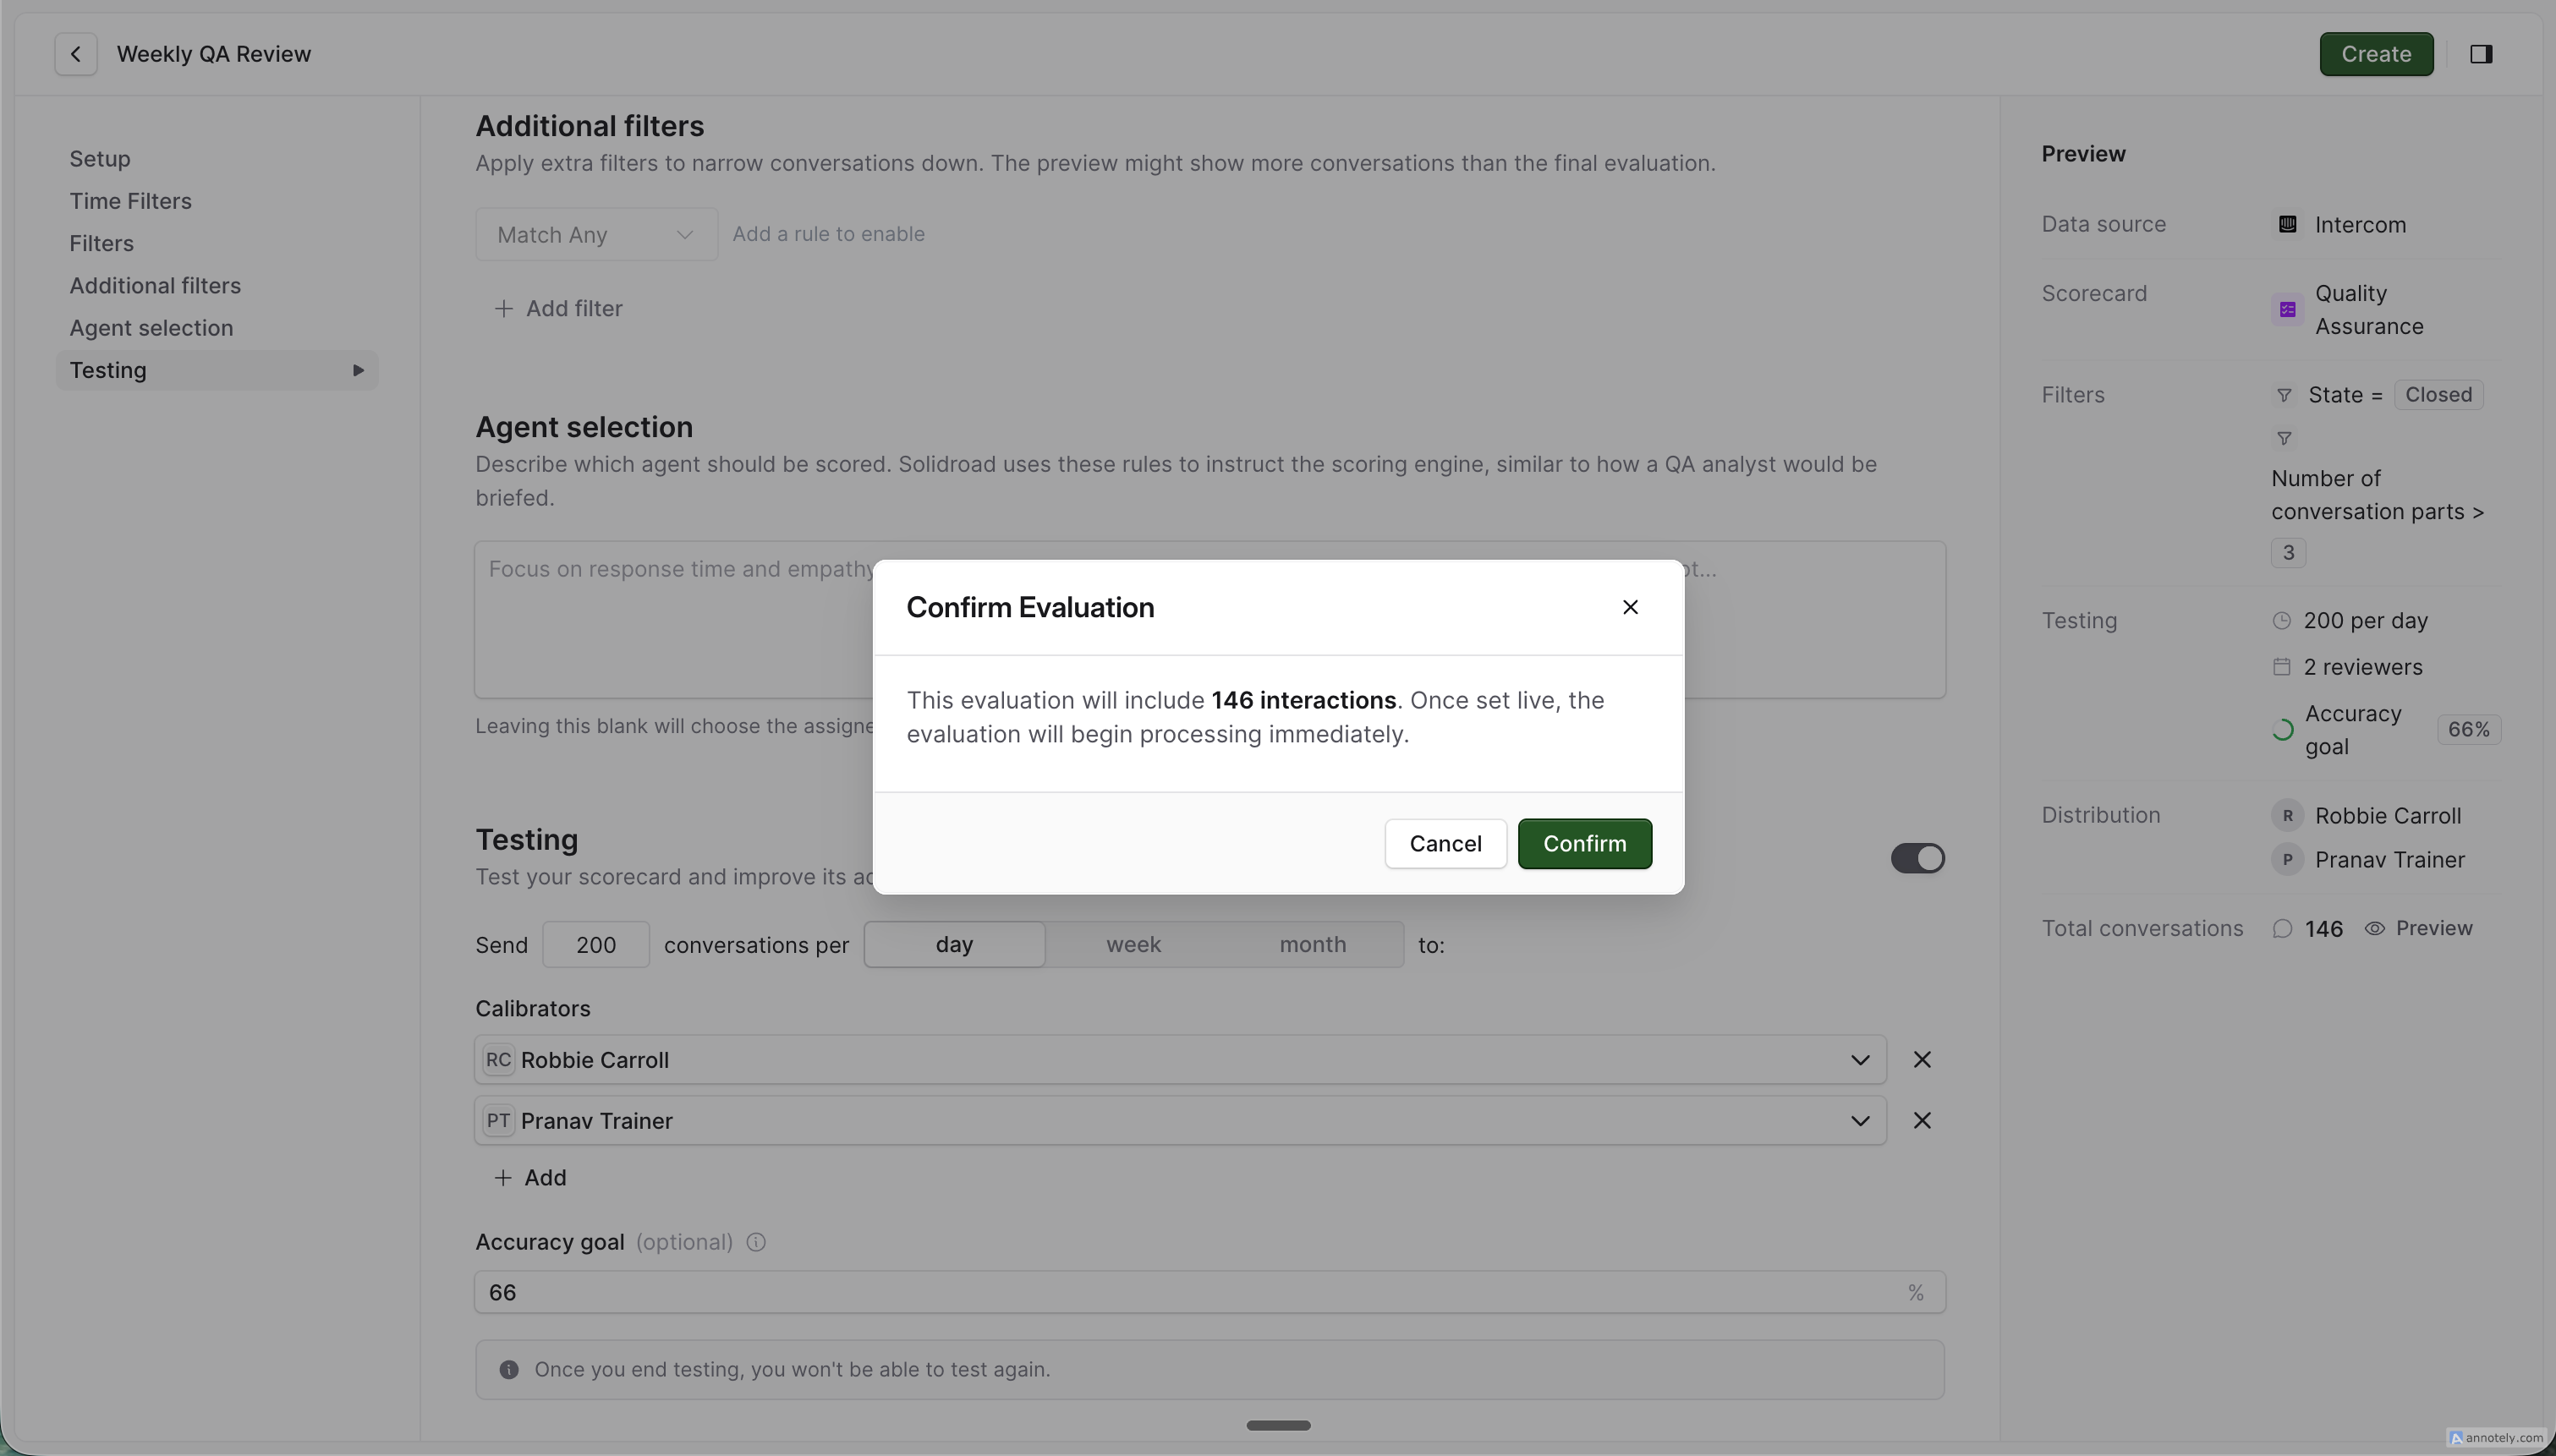Screen dimensions: 2556x1456
Task: Remove Robbie Carroll calibrator with the X icon
Action: [x=1922, y=1060]
